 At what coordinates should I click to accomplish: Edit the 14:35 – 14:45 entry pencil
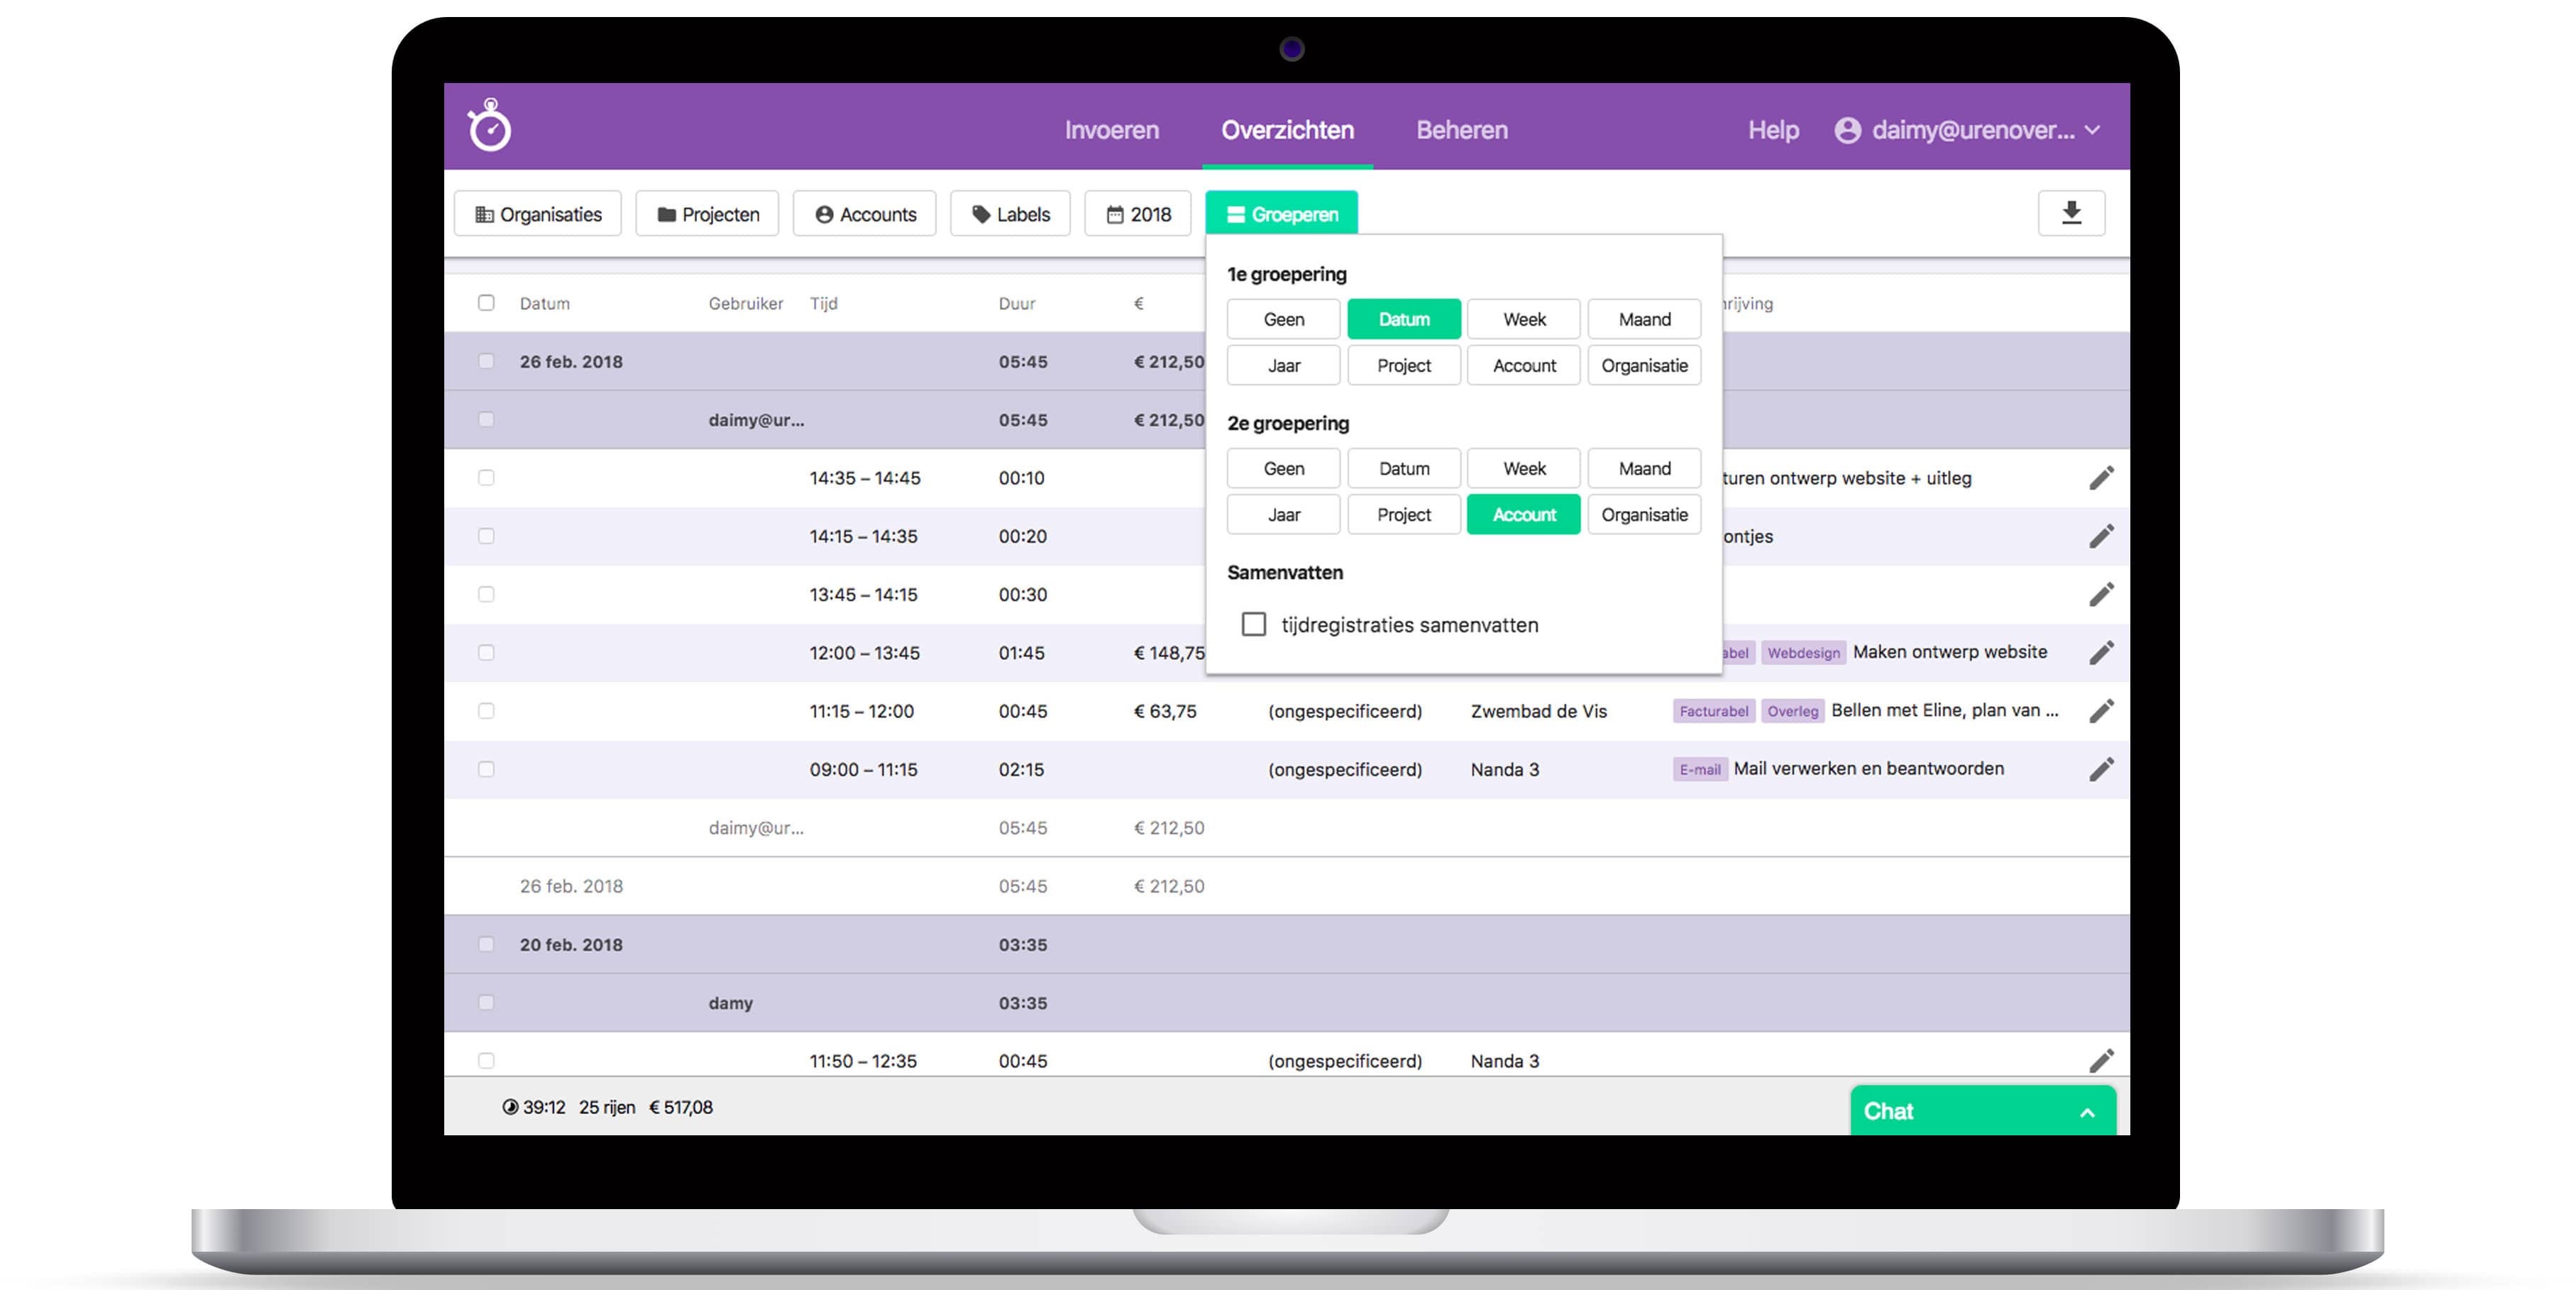click(2101, 478)
